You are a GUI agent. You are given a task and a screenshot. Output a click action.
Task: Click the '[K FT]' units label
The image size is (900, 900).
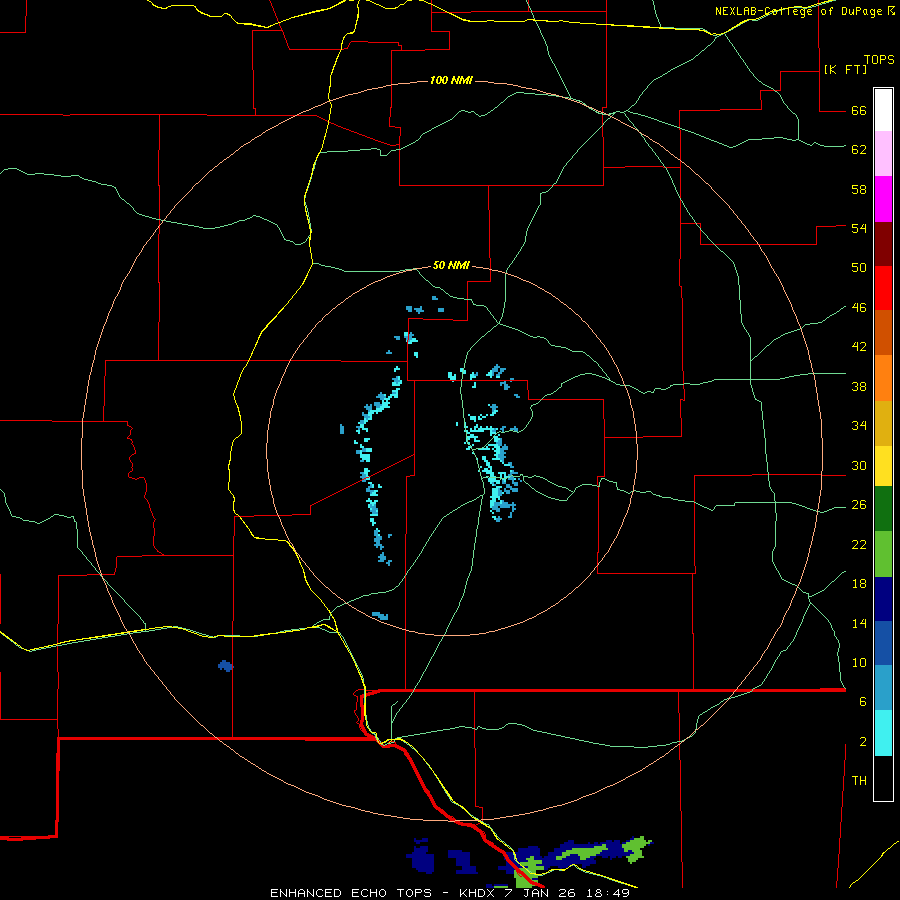click(x=845, y=70)
